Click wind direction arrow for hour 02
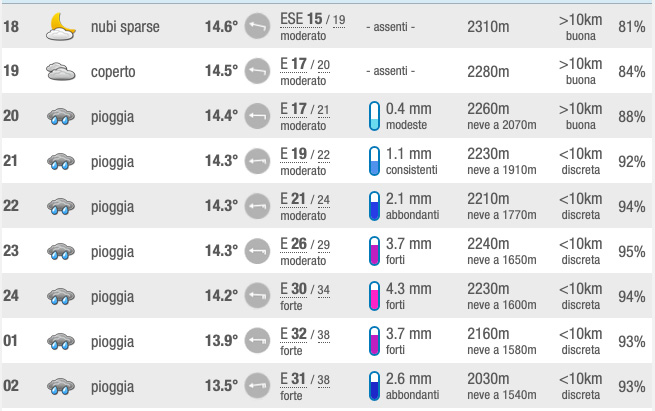 (257, 386)
